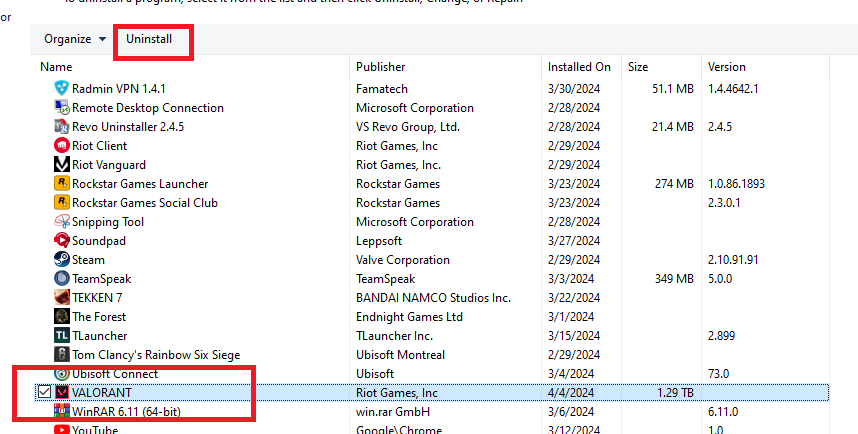Select the TEKKEN 7 icon
This screenshot has width=858, height=434.
62,297
